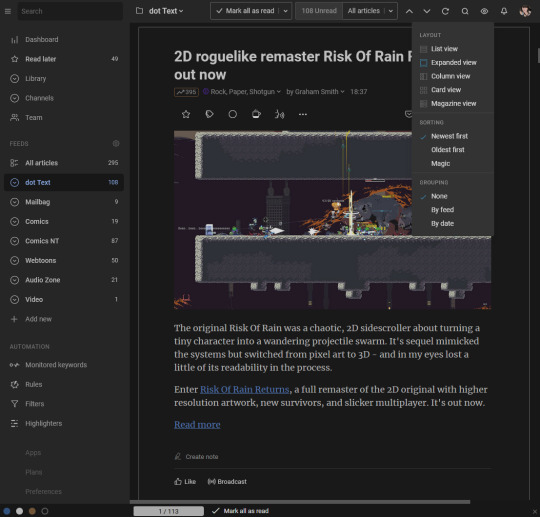Click the Search input field
Image resolution: width=540 pixels, height=517 pixels.
(70, 11)
